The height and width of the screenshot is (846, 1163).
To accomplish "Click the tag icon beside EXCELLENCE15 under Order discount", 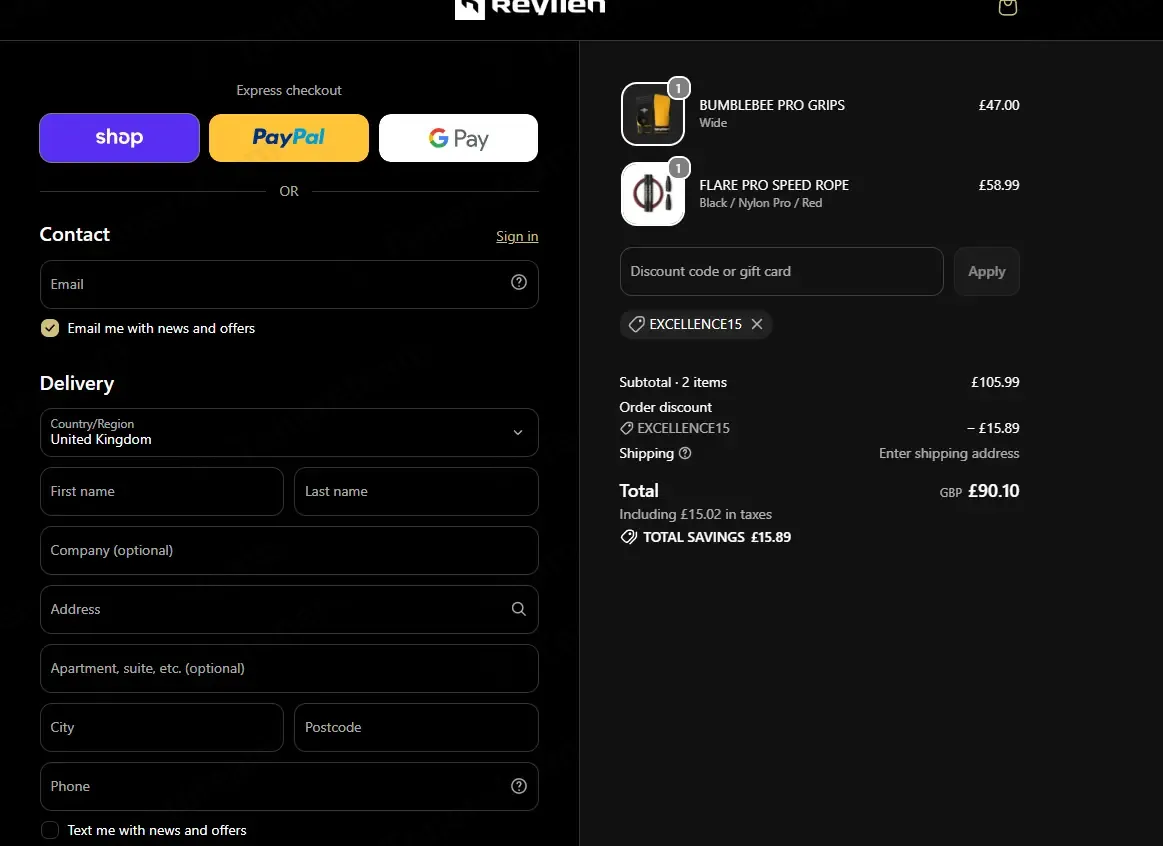I will click(x=627, y=428).
